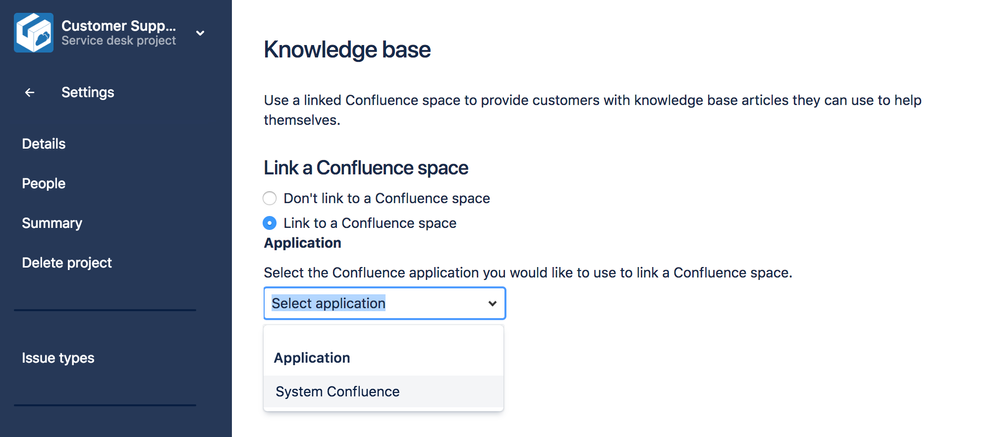Screen dimensions: 998x437
Task: Open Details in settings sidebar
Action: coord(44,144)
